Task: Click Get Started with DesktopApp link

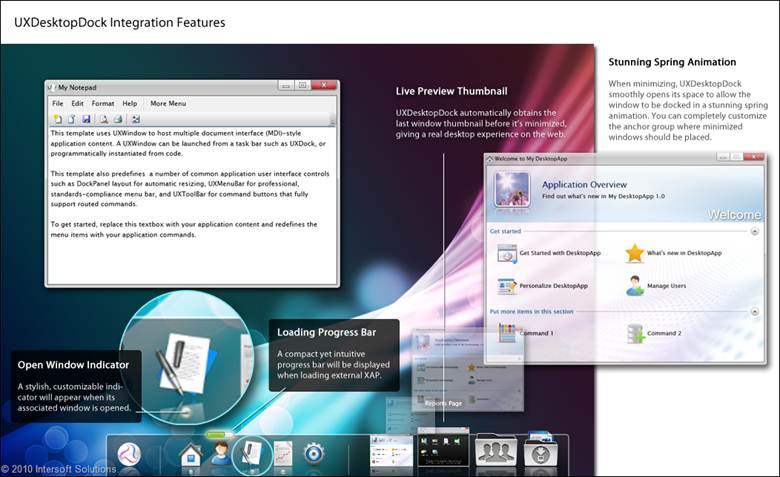Action: 560,253
